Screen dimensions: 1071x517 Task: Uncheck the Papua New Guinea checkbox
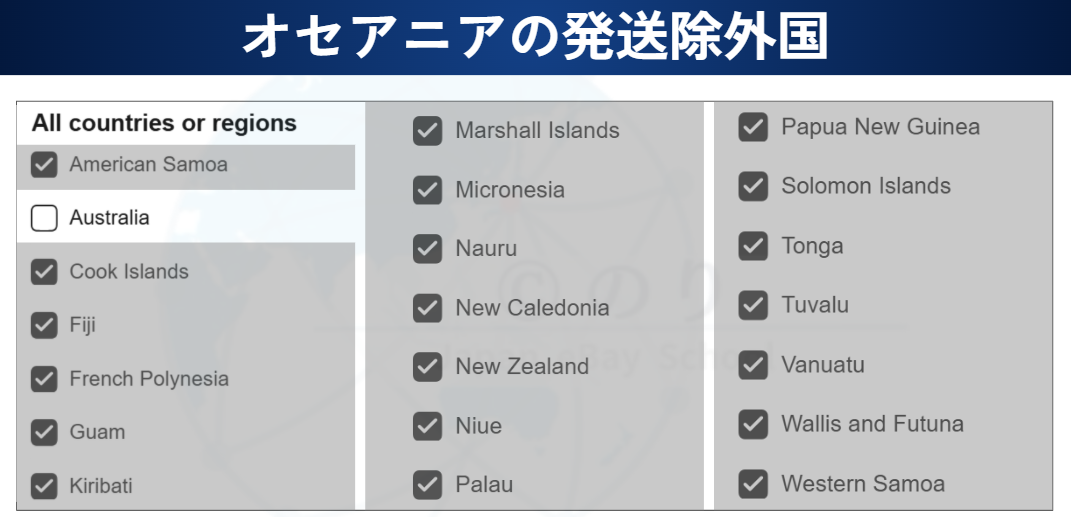[753, 127]
